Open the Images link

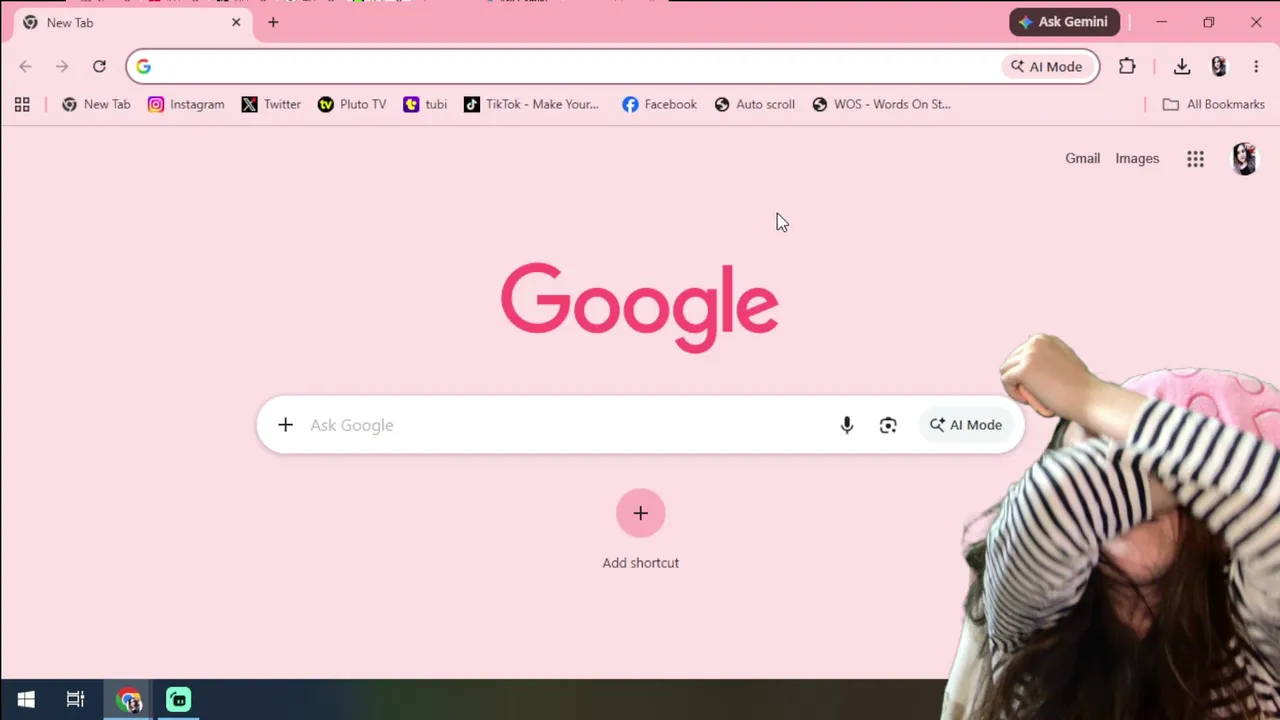[1137, 158]
